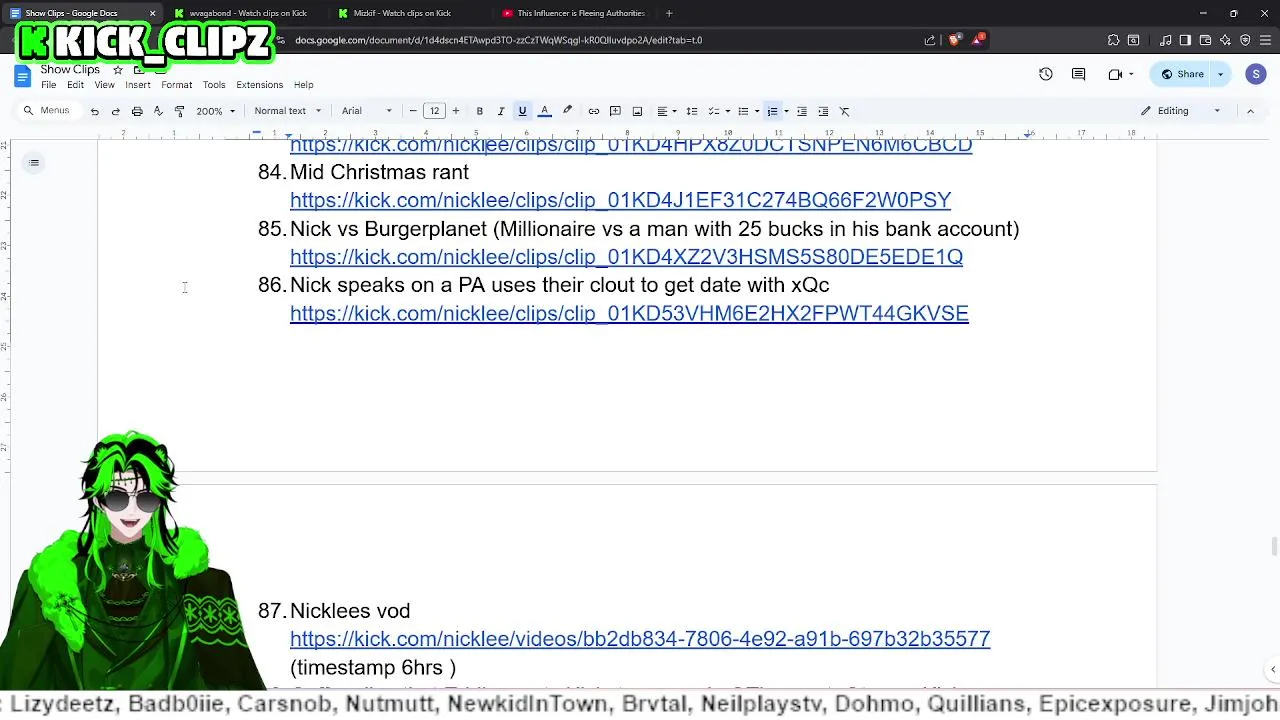The image size is (1280, 720).
Task: Increase the indent
Action: [x=823, y=111]
